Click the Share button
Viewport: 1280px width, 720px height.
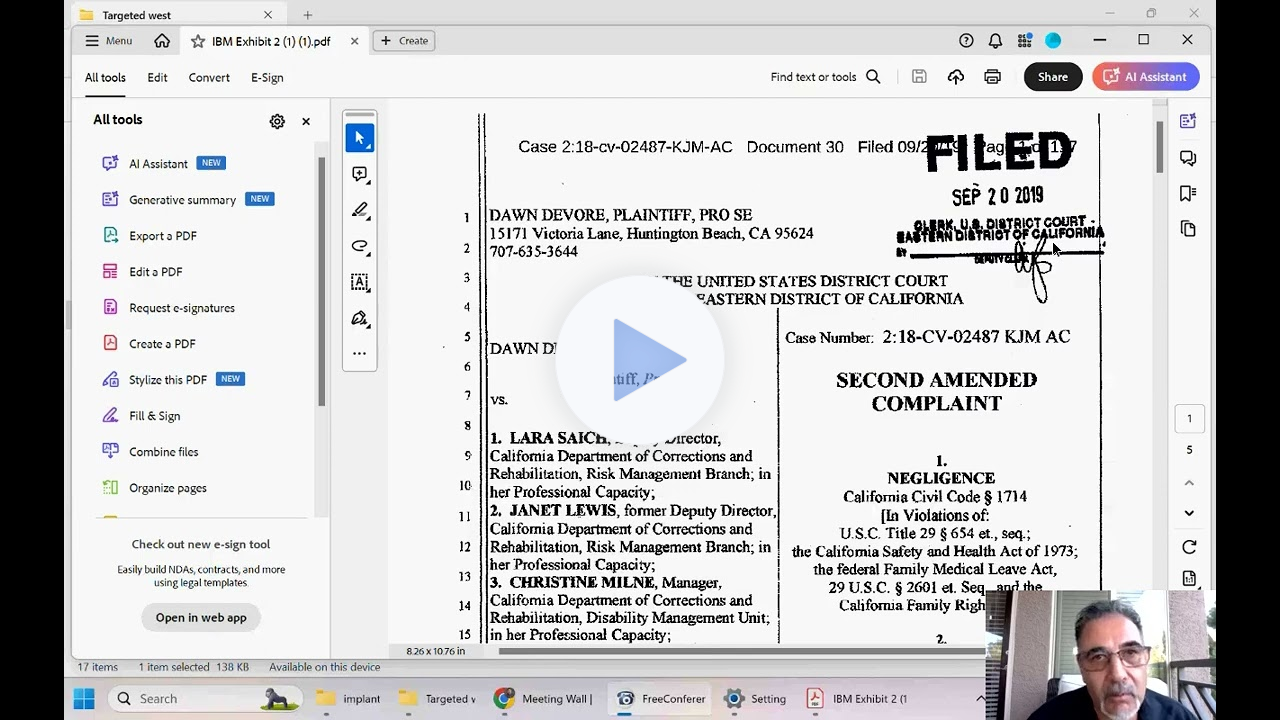(1052, 77)
